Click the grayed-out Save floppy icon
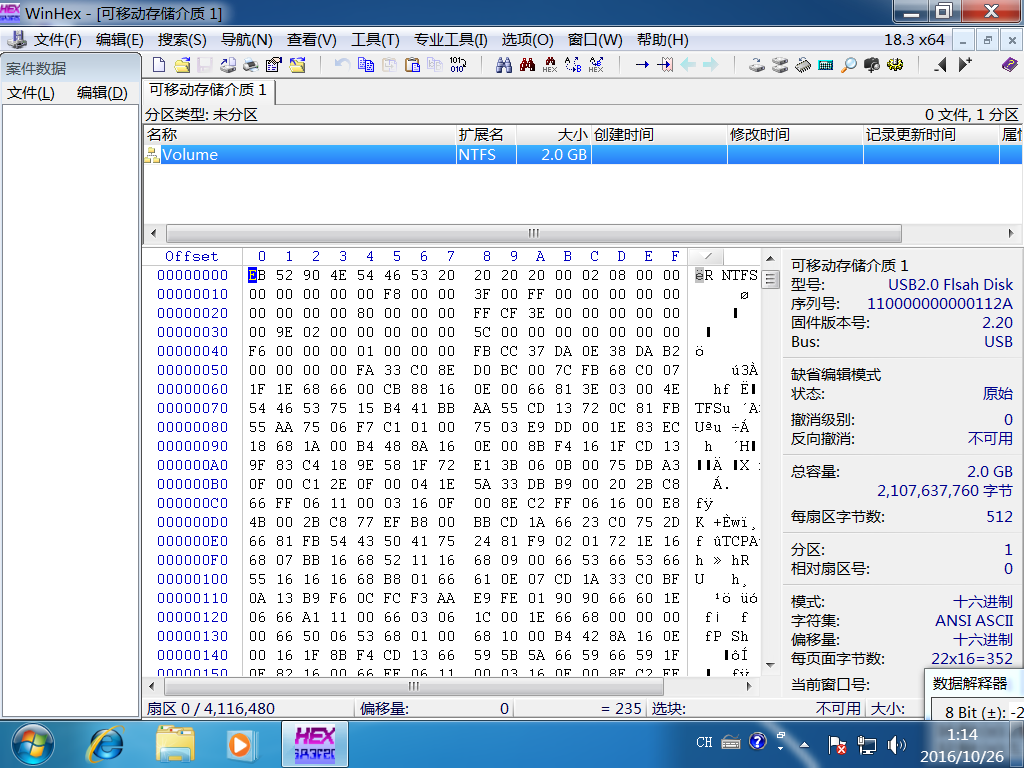Image resolution: width=1024 pixels, height=768 pixels. click(205, 64)
